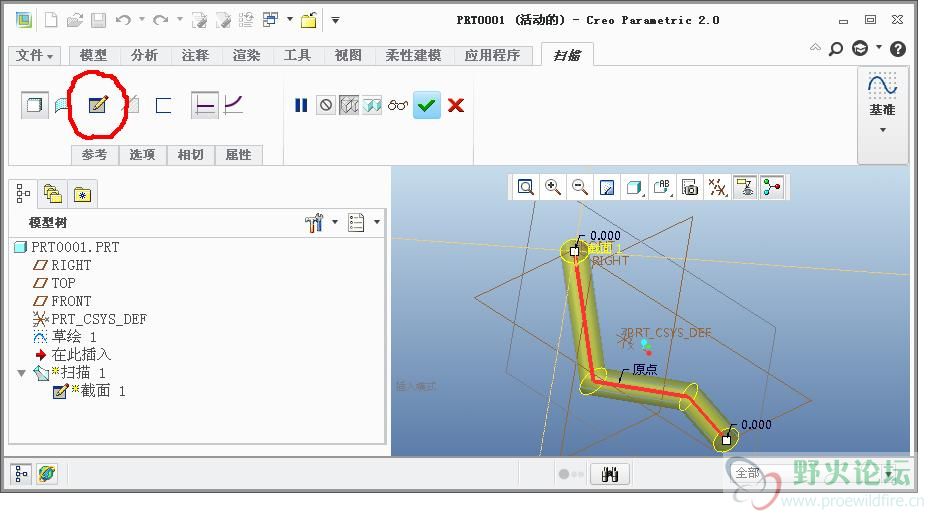This screenshot has height=519, width=934.
Task: Cancel the sweep with red X
Action: click(x=456, y=105)
